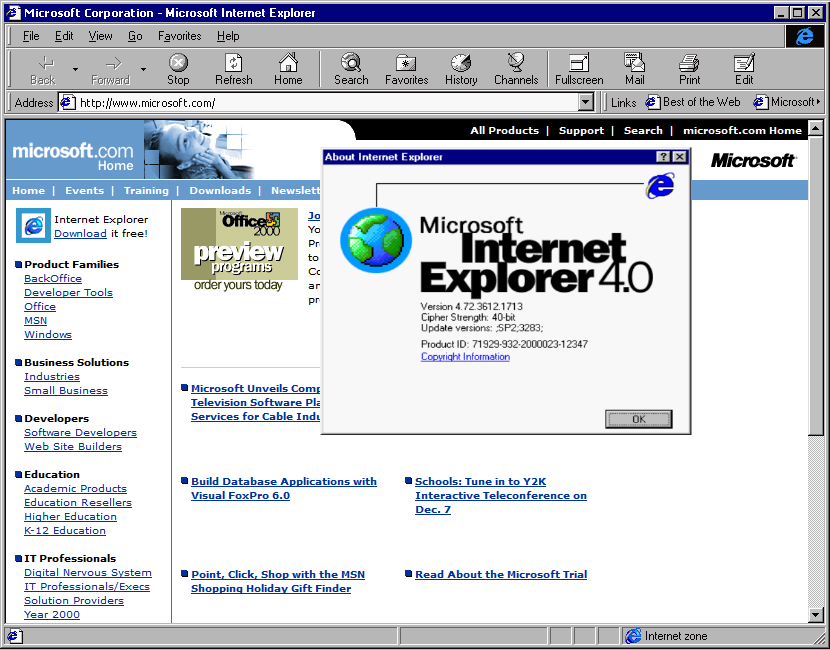830x650 pixels.
Task: Open the View menu
Action: 100,35
